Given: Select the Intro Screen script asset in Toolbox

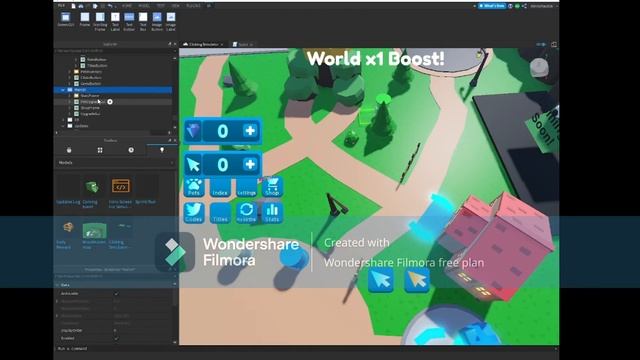Looking at the screenshot, I should (x=121, y=191).
